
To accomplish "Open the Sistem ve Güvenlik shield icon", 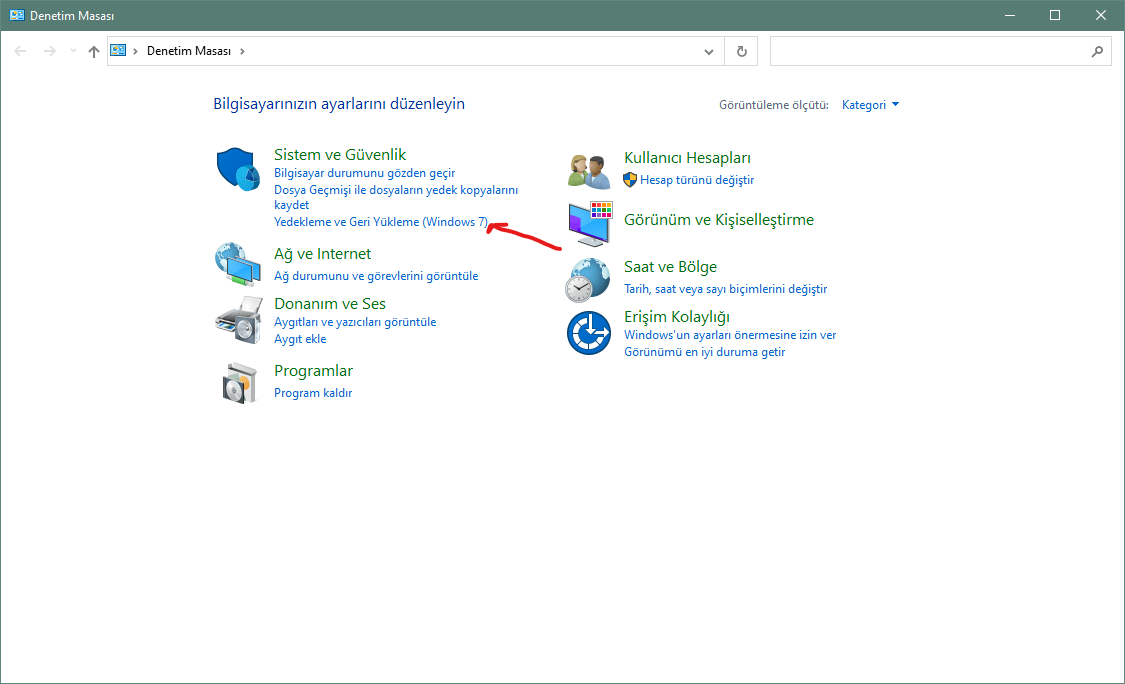I will pyautogui.click(x=238, y=169).
